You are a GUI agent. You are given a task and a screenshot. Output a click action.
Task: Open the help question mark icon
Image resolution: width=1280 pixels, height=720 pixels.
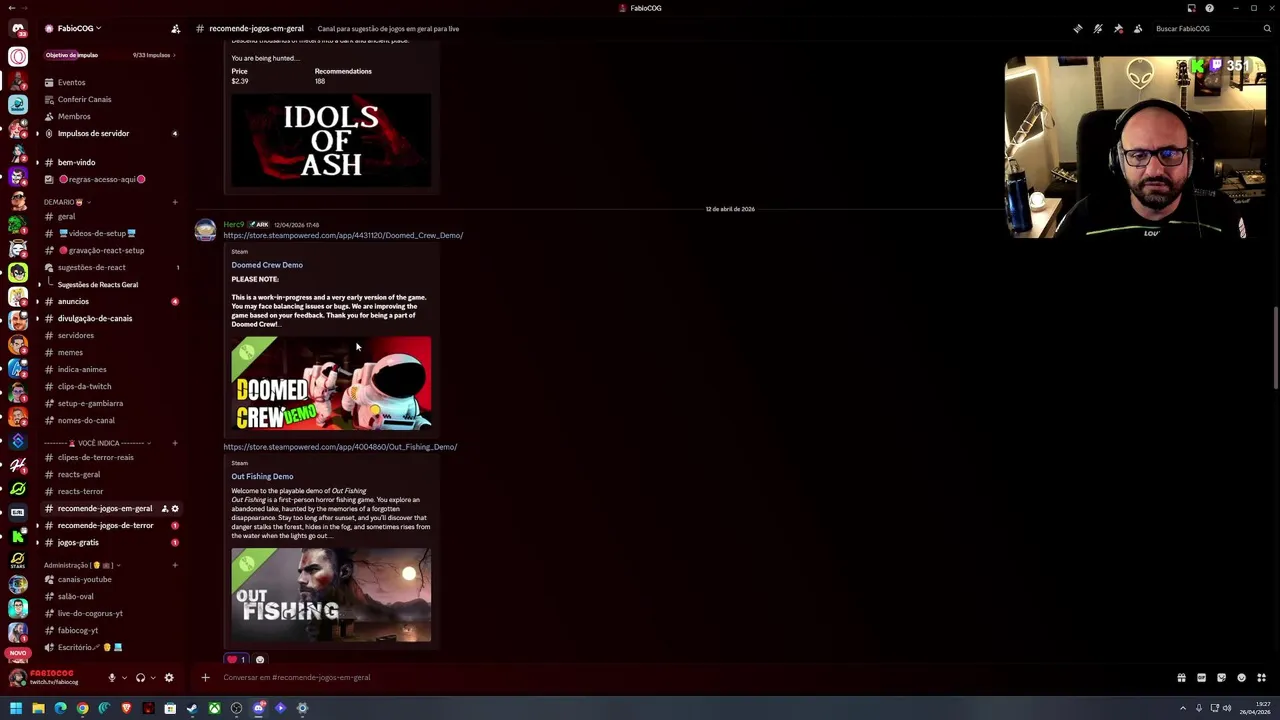click(x=1209, y=8)
